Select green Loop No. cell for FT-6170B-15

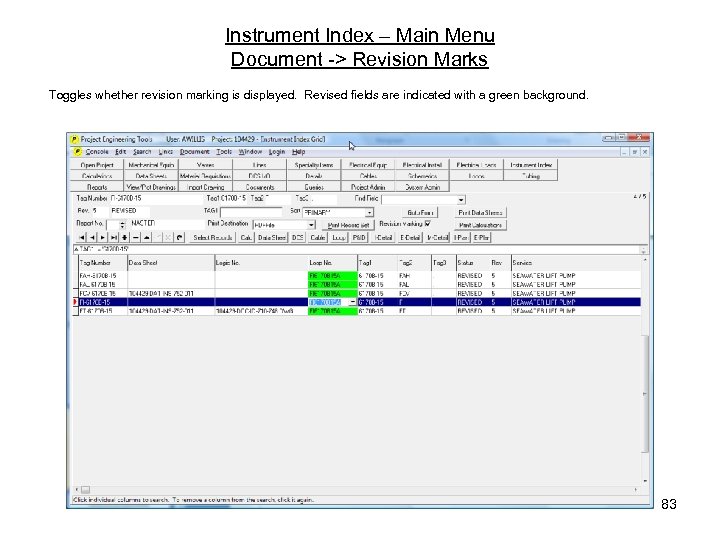[332, 311]
